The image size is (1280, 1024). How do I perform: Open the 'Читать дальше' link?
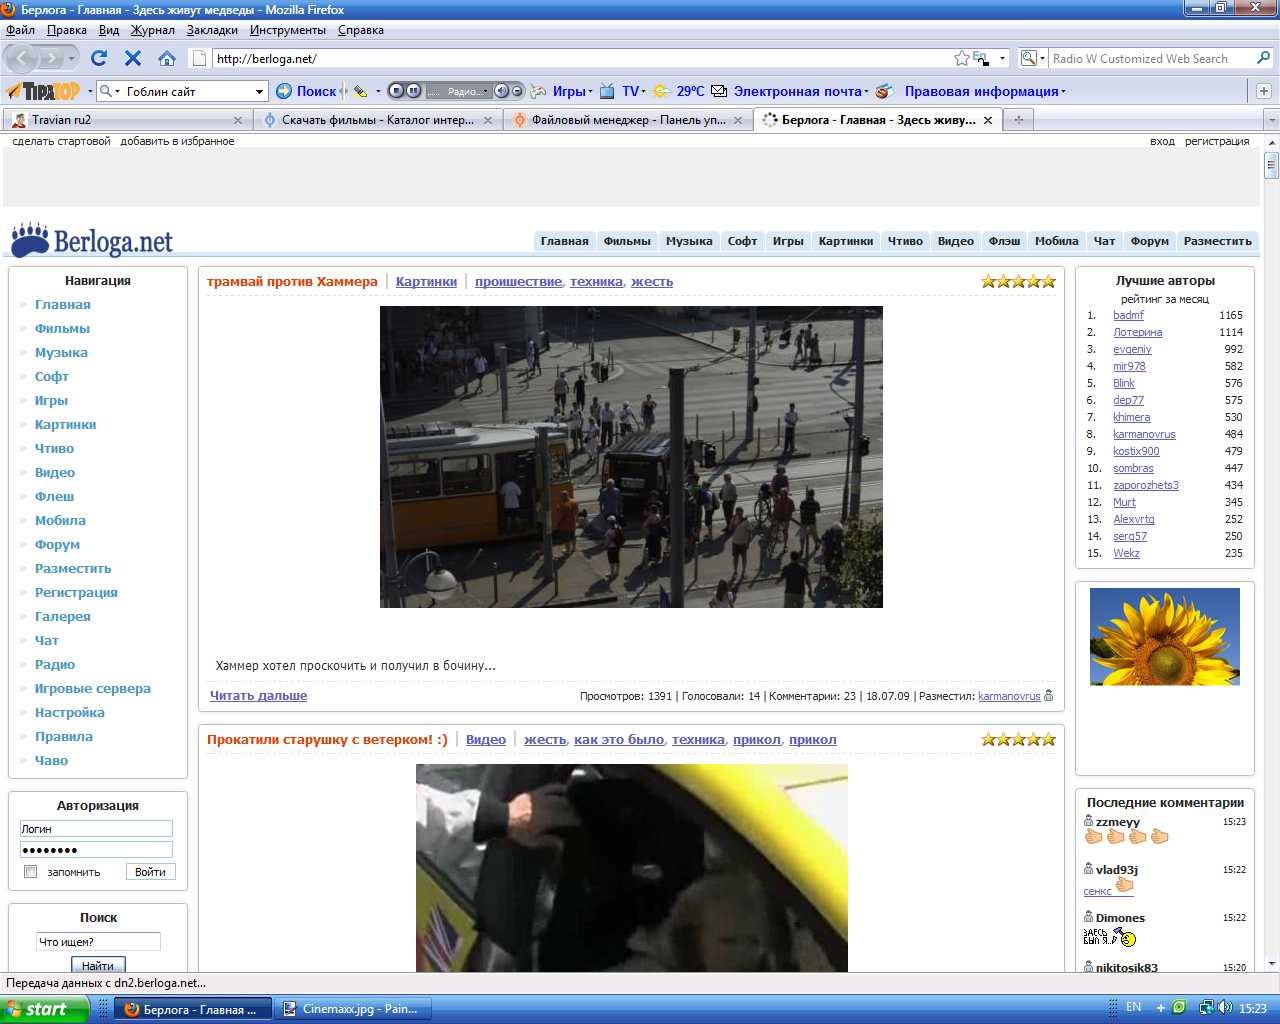pyautogui.click(x=258, y=696)
